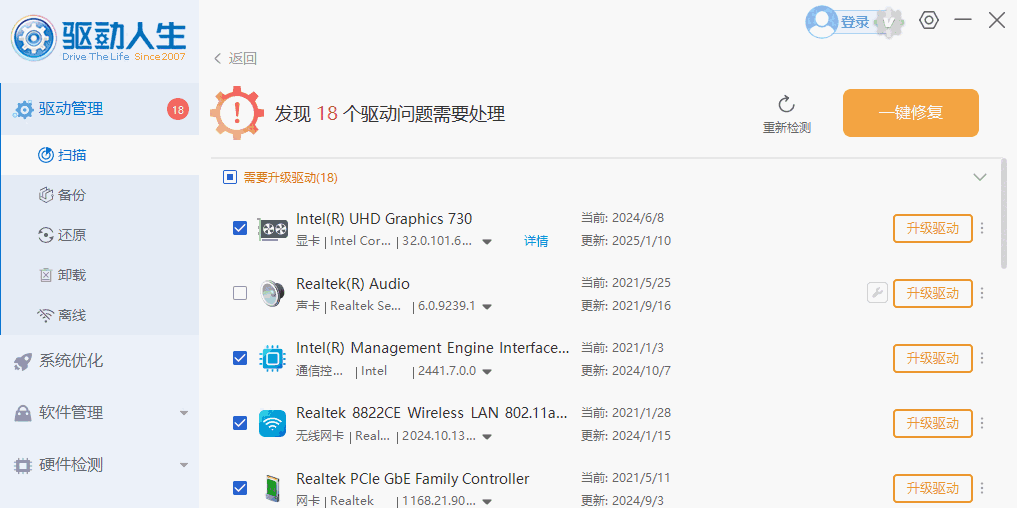Expand the 软件管理 submenu arrow
The height and width of the screenshot is (508, 1017).
[x=184, y=413]
